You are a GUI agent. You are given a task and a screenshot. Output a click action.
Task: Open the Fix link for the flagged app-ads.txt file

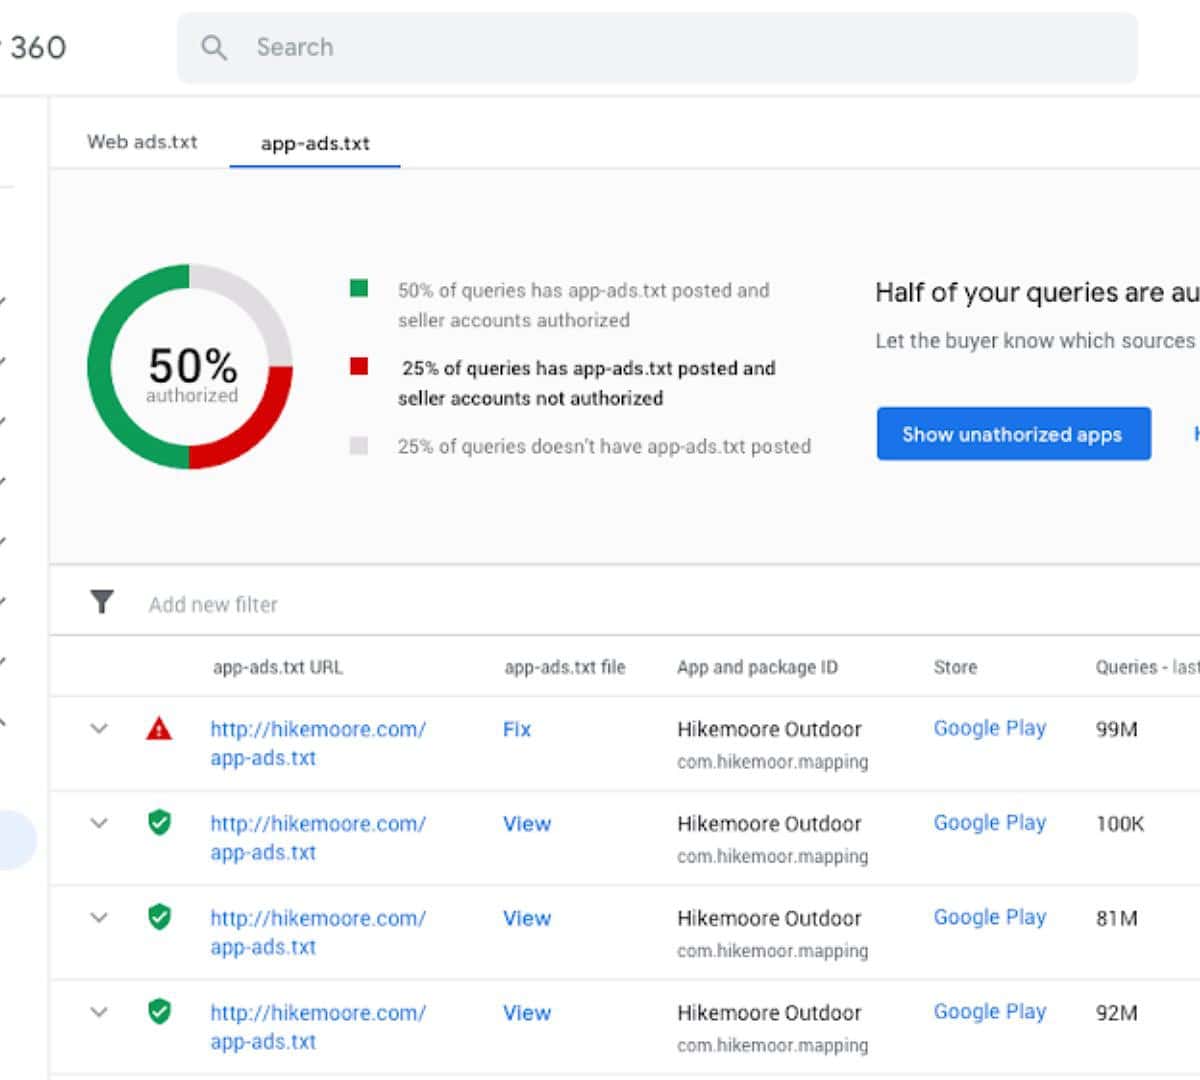pyautogui.click(x=516, y=729)
